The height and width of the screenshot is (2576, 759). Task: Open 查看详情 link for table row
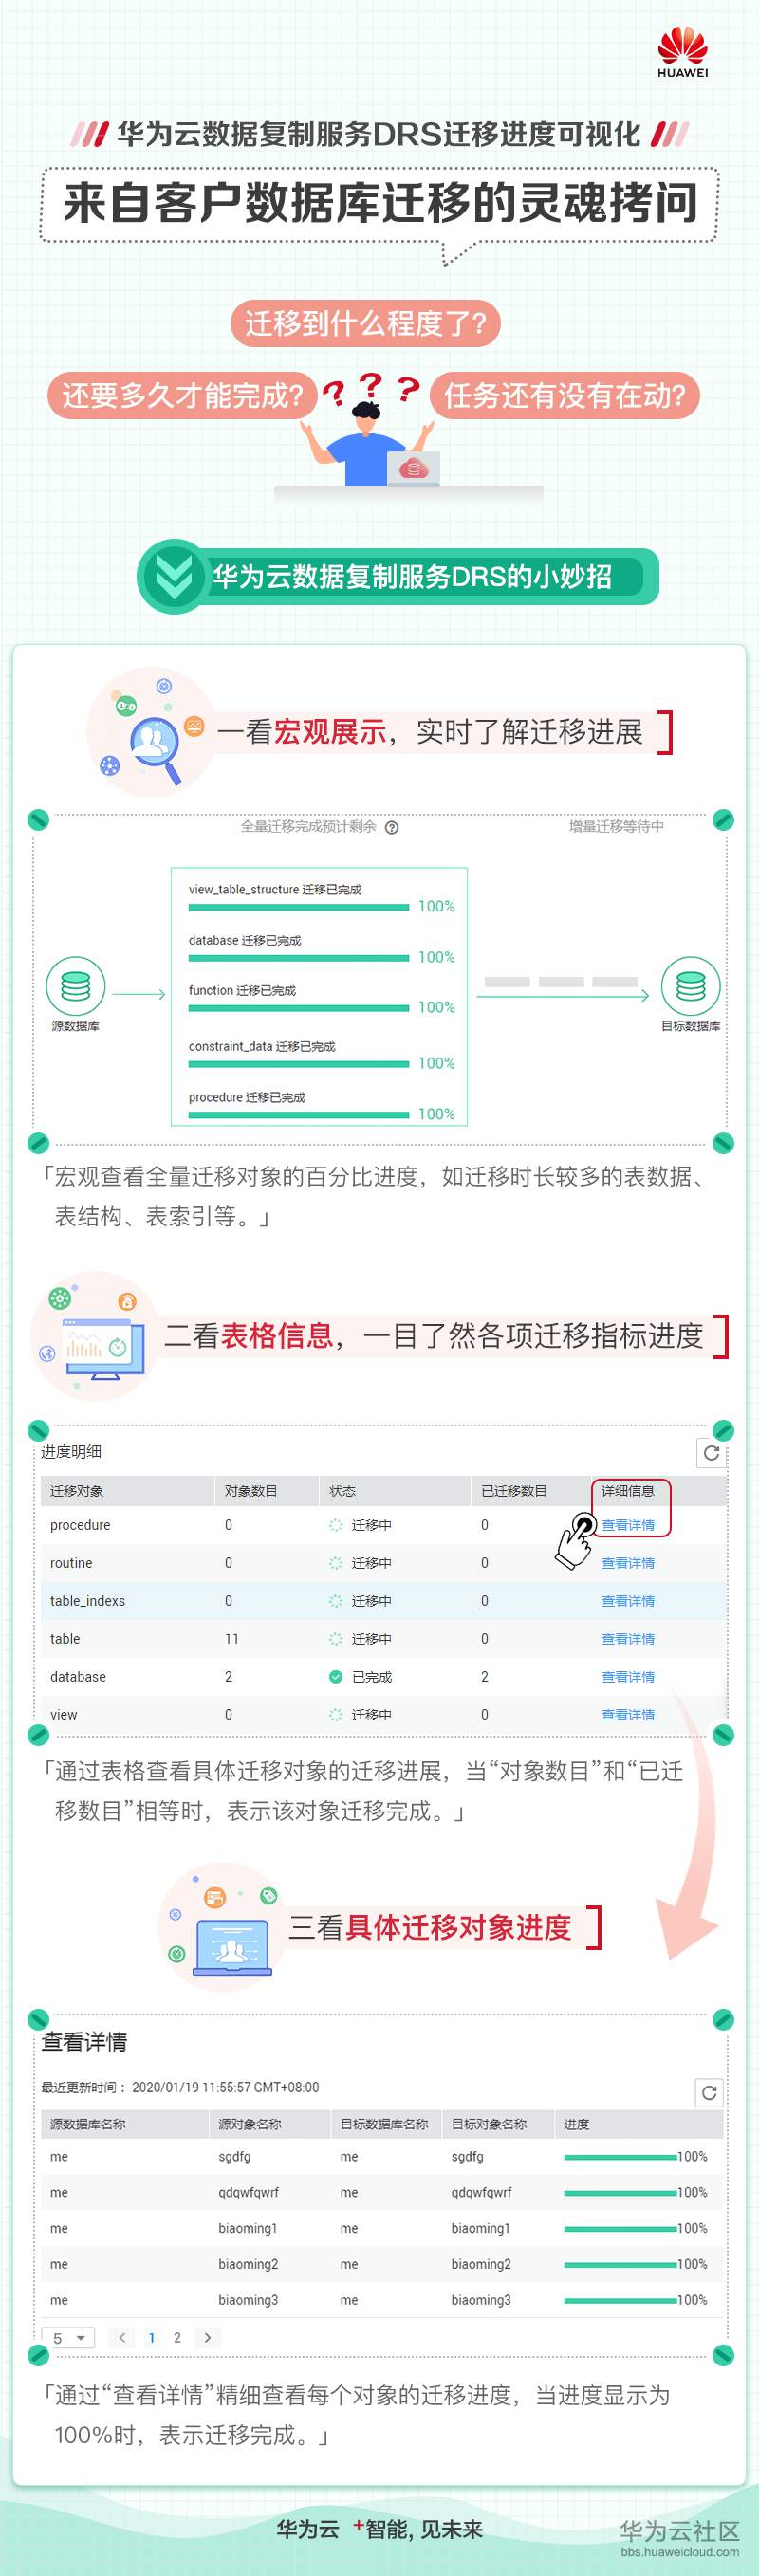point(628,1639)
